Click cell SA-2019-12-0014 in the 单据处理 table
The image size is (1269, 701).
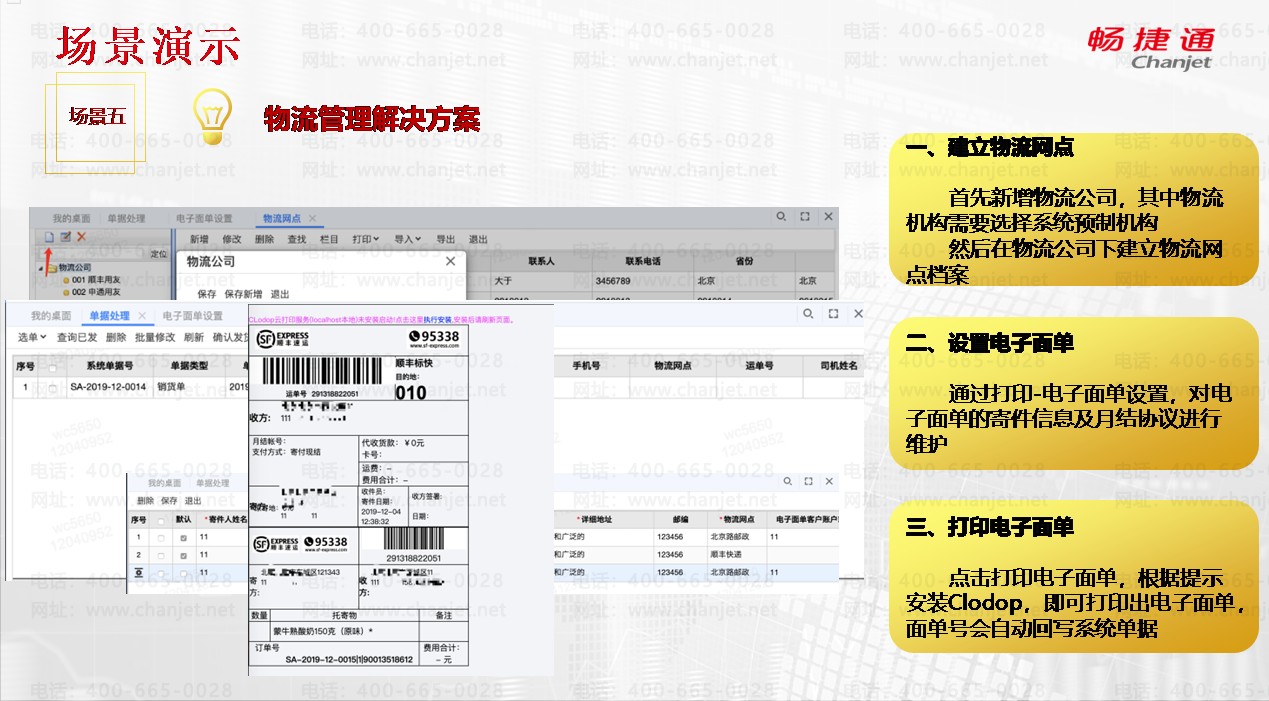pos(108,386)
